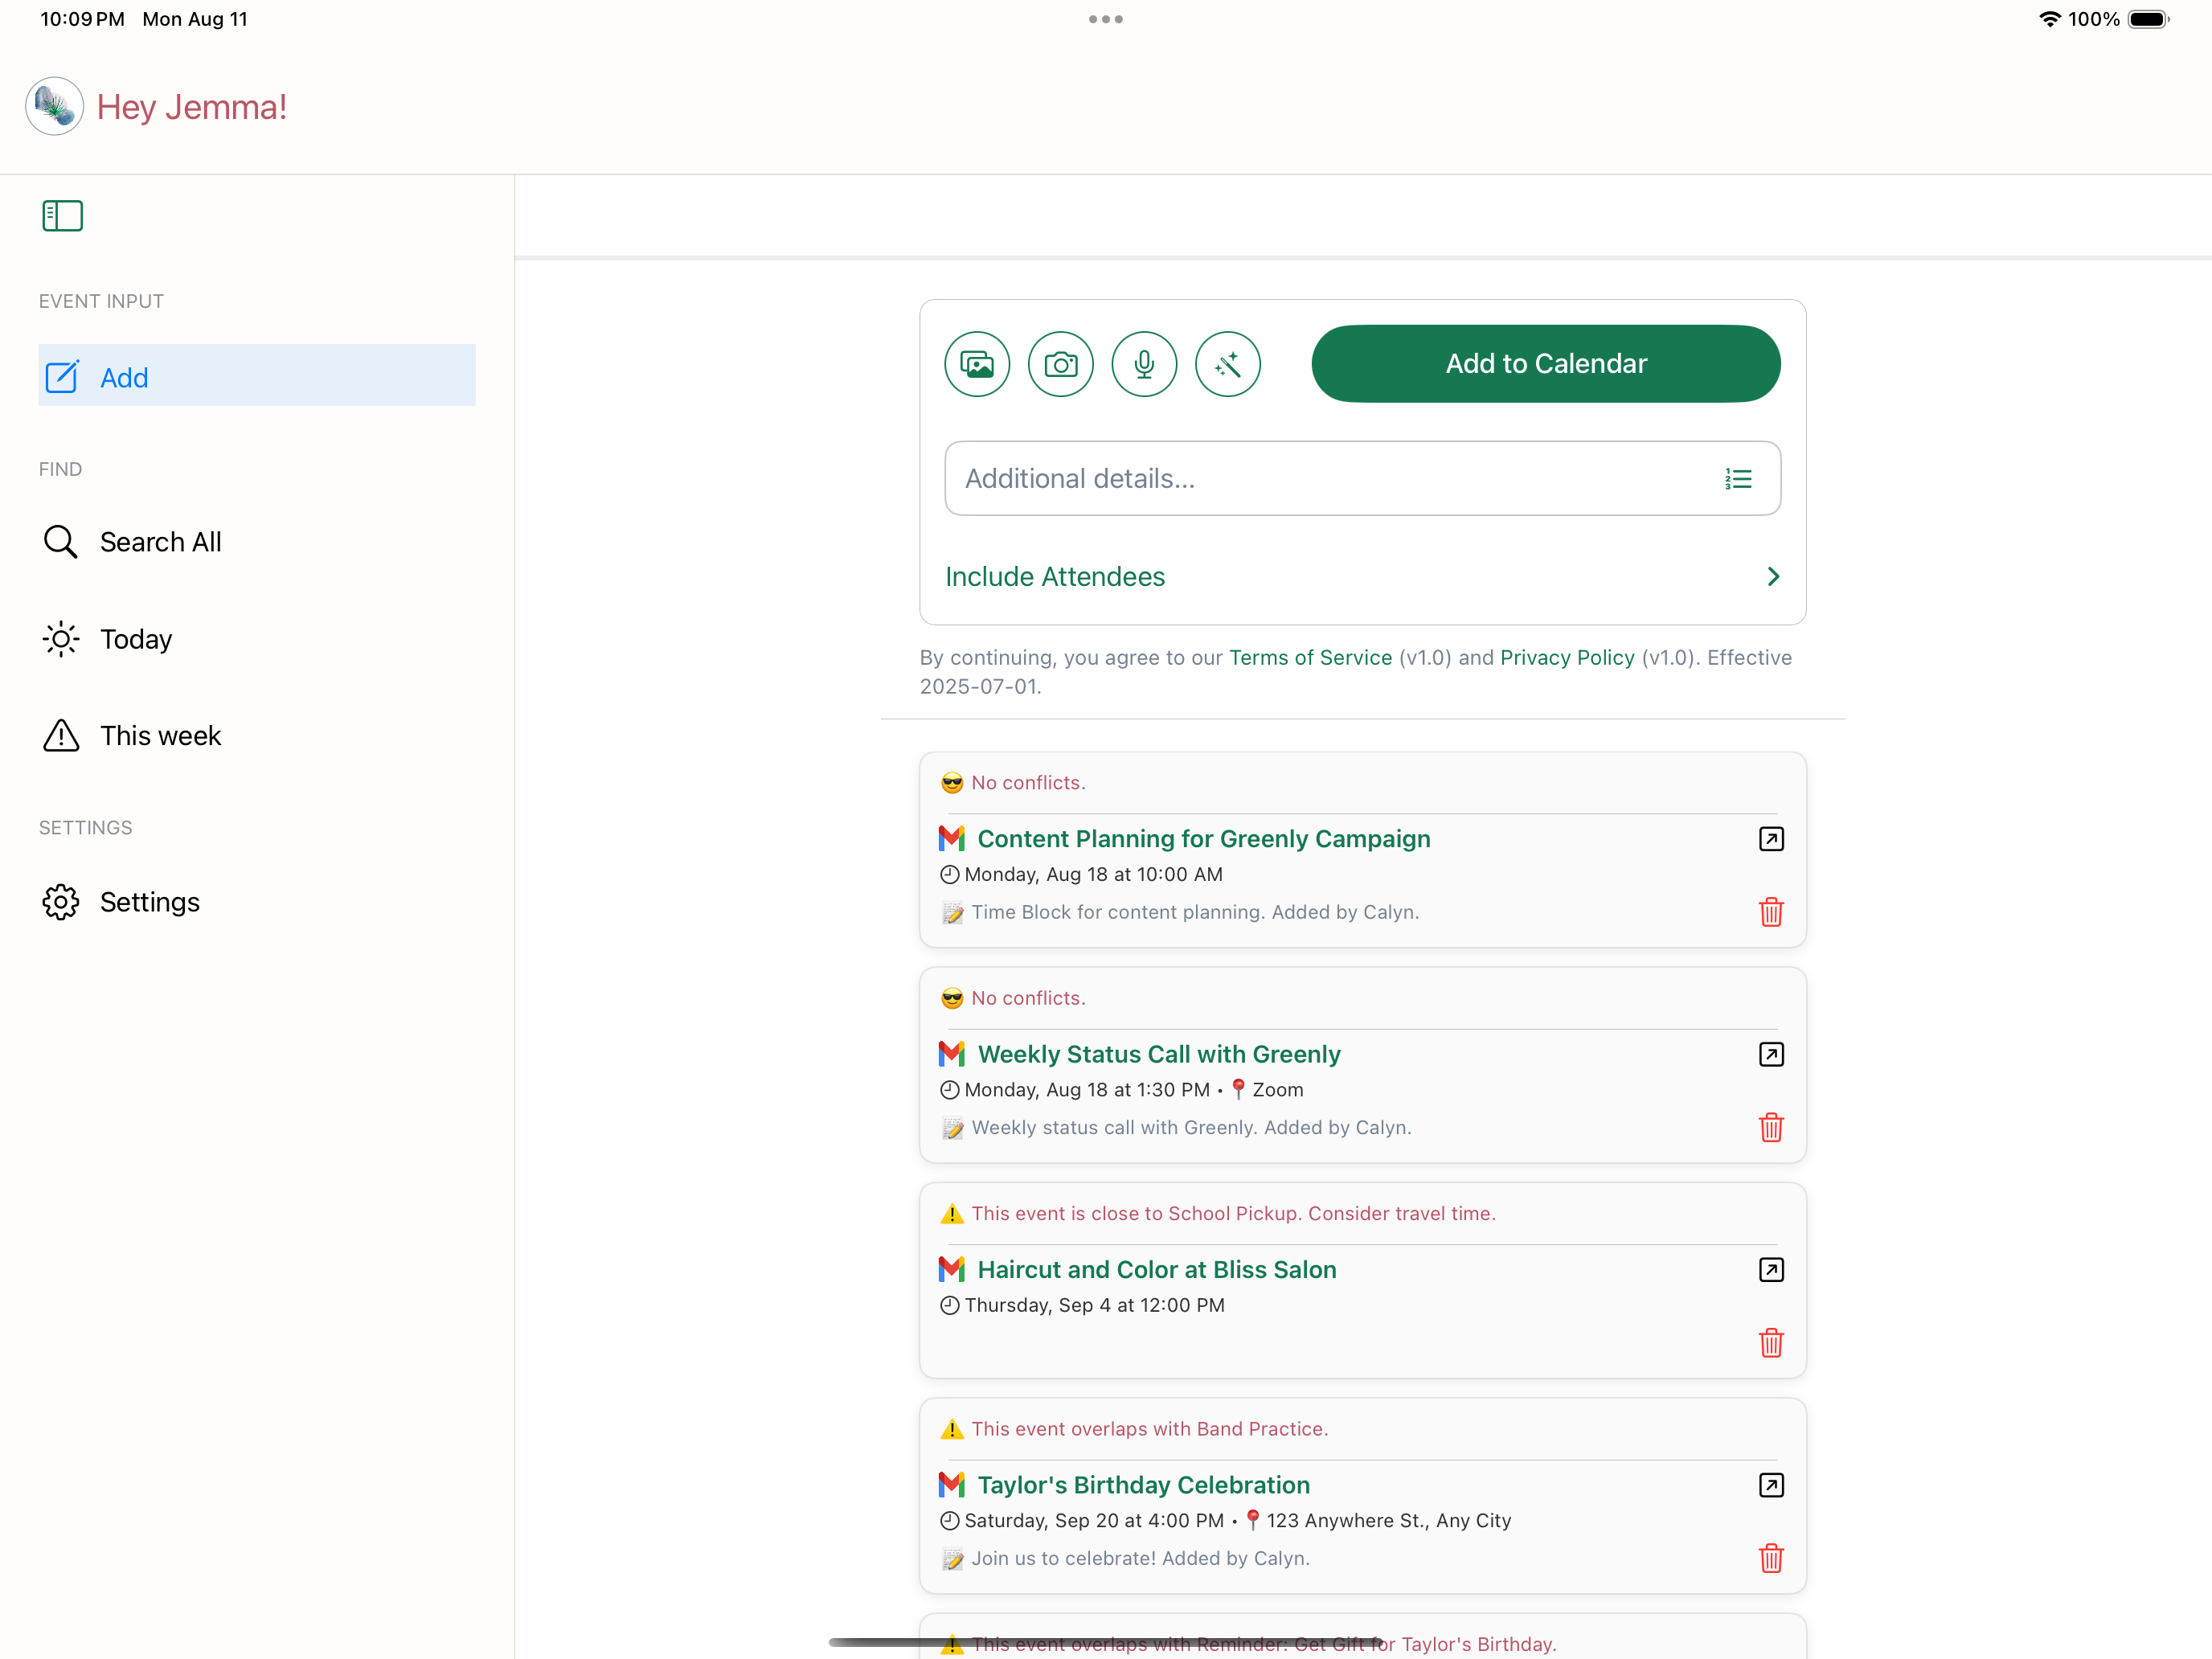Click the status bar date Mon Aug 11
The width and height of the screenshot is (2212, 1659).
coord(195,19)
